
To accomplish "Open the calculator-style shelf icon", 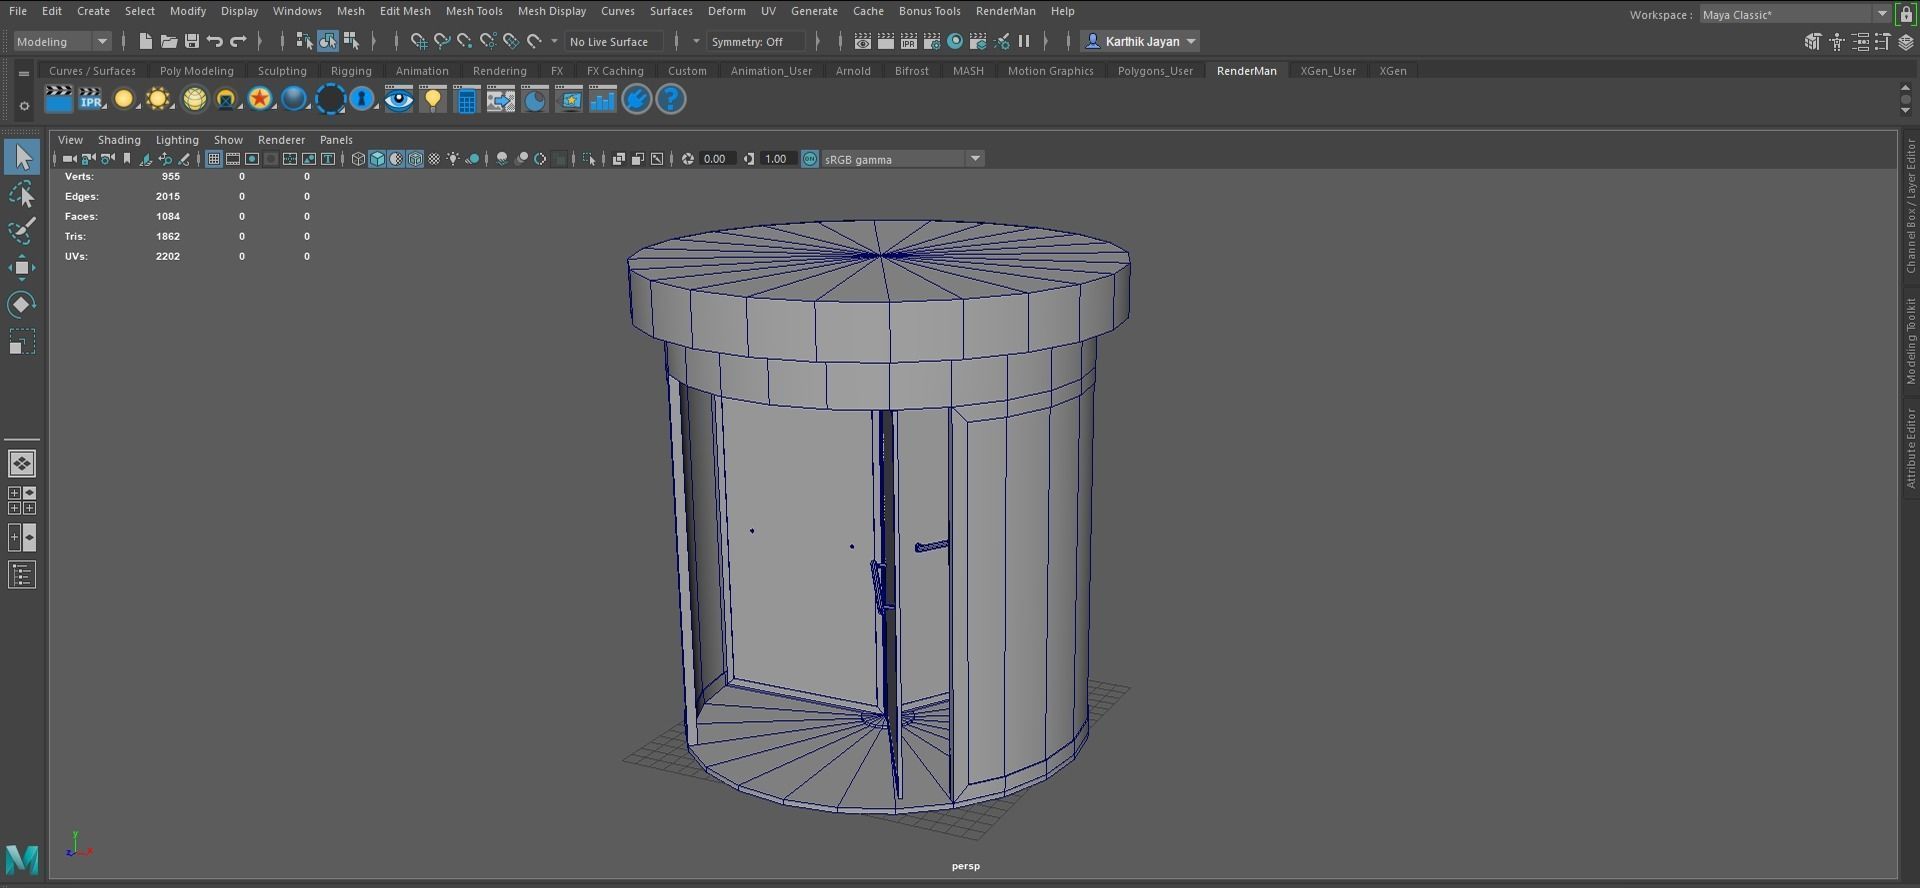I will [x=467, y=99].
